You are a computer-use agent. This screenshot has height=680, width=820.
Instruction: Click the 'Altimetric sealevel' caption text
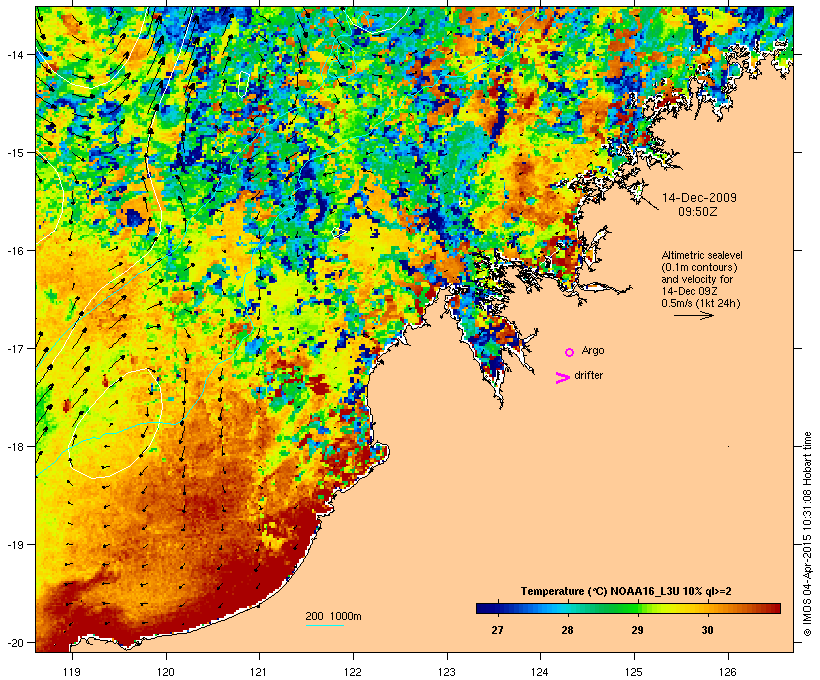[702, 255]
